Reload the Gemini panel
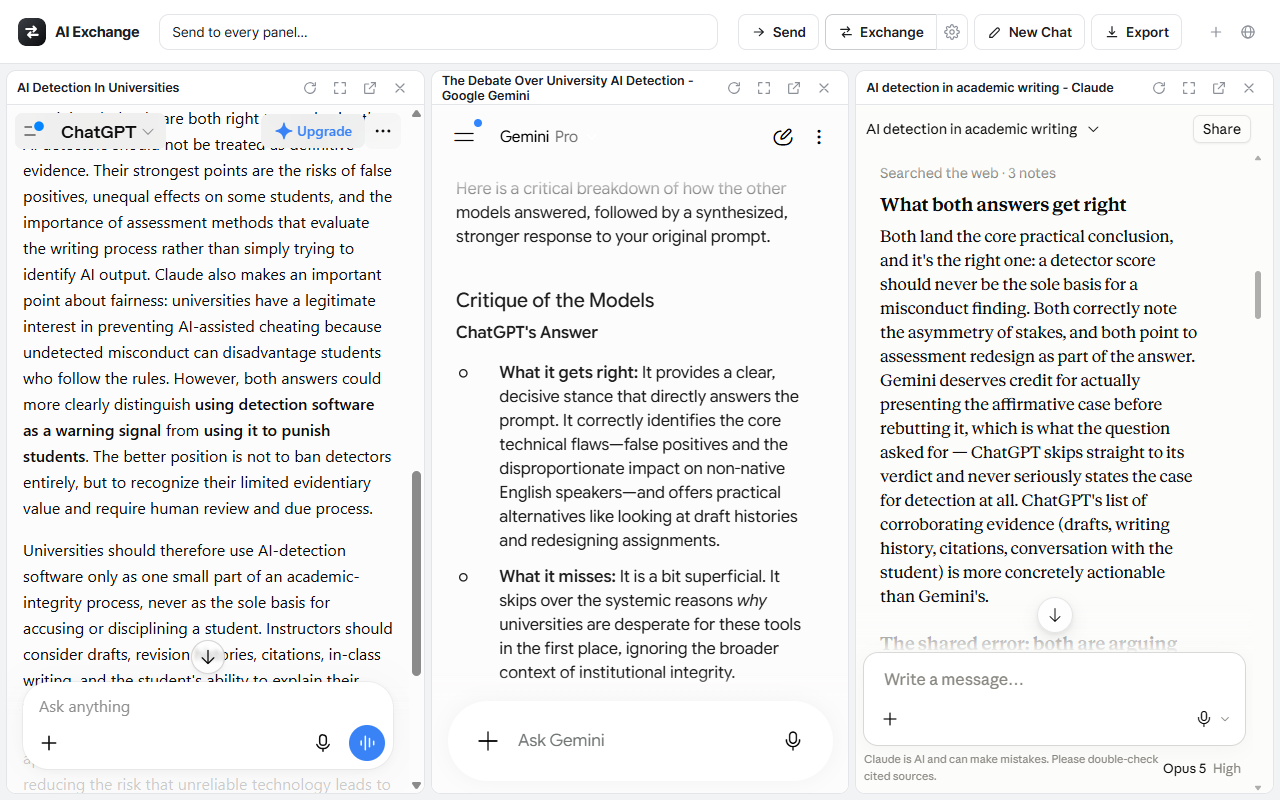This screenshot has height=800, width=1280. 734,88
